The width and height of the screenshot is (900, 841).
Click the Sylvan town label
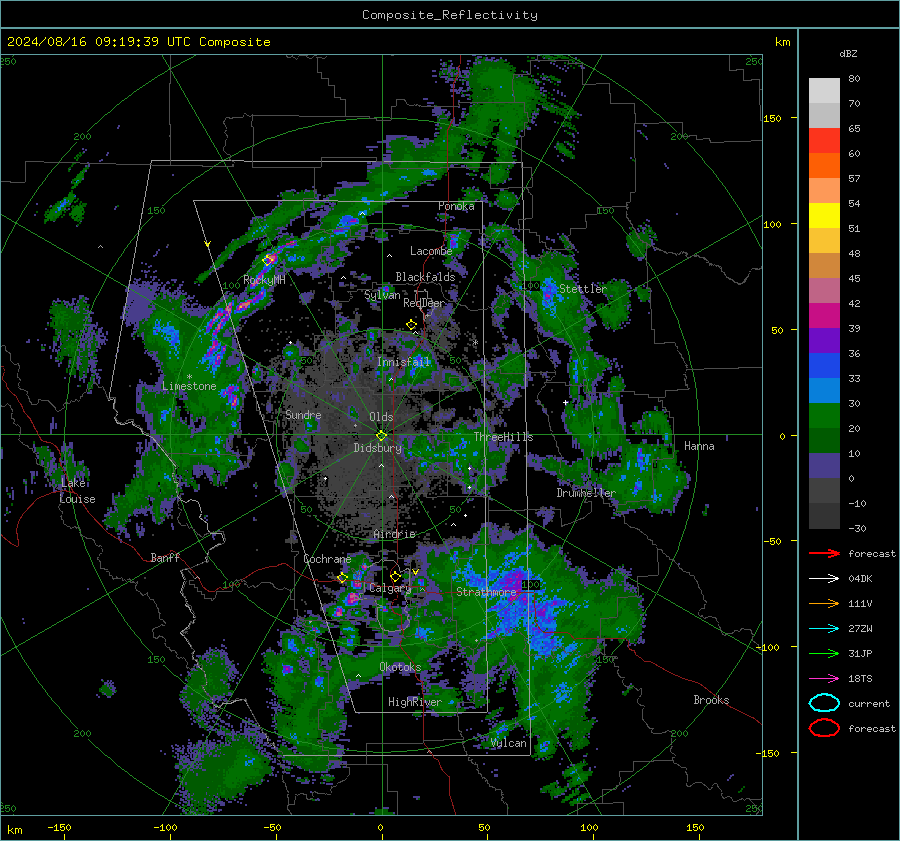pos(382,295)
